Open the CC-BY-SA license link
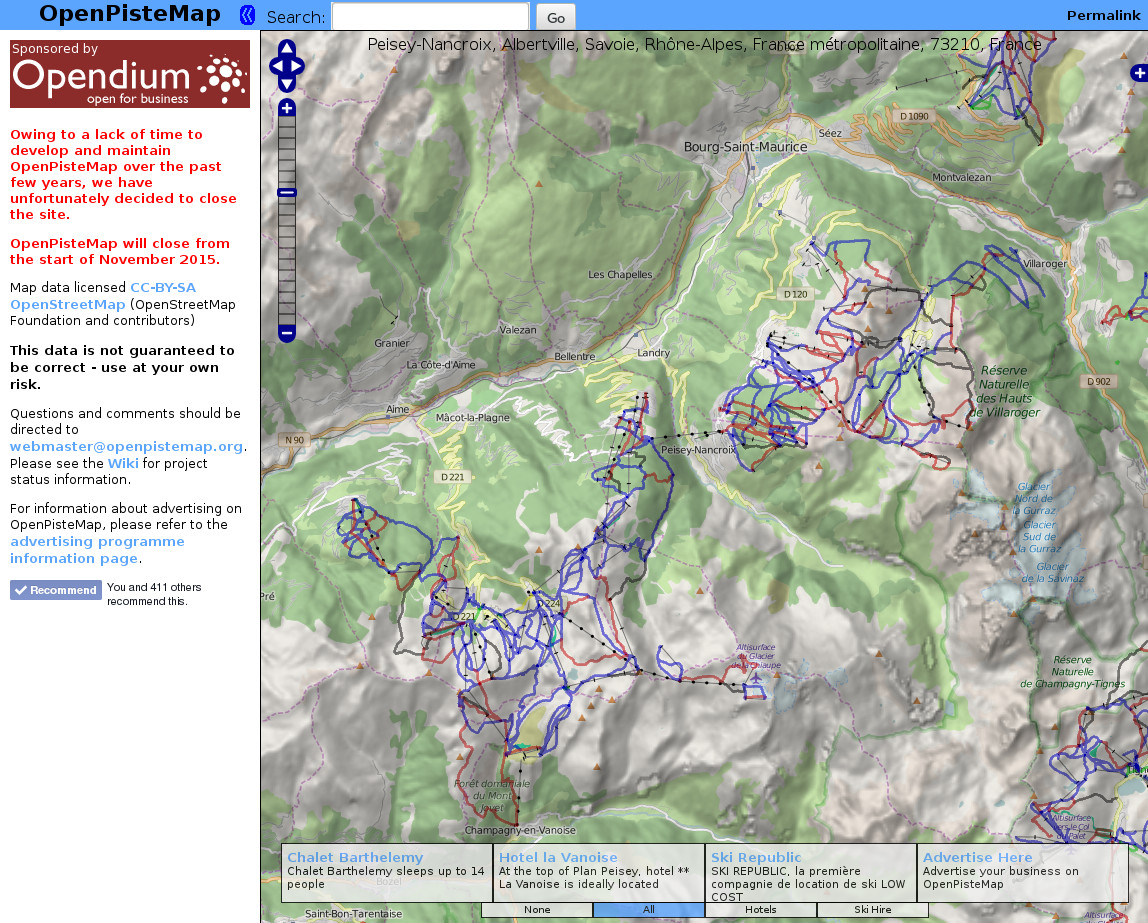Image resolution: width=1148 pixels, height=923 pixels. [163, 288]
